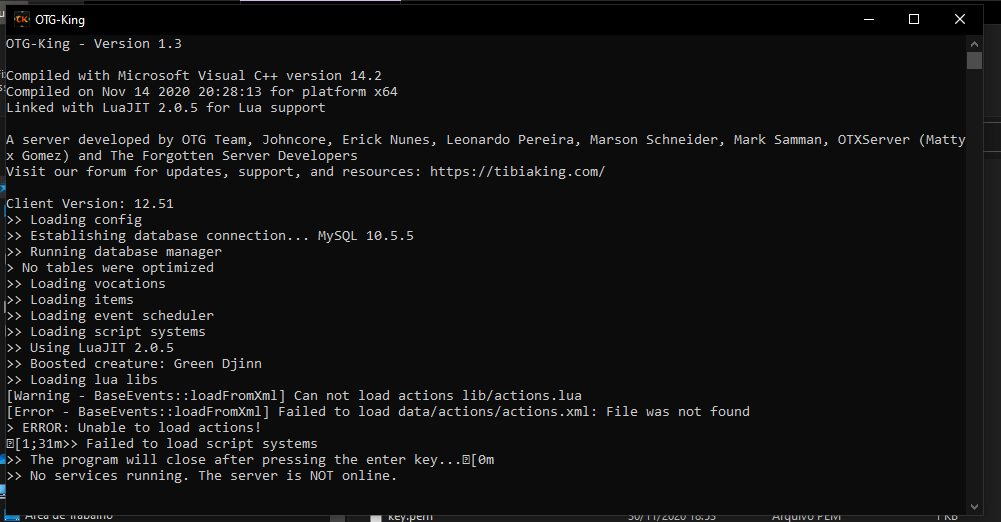1001x522 pixels.
Task: Click the empty scrollbar track below thumb
Action: (x=974, y=284)
